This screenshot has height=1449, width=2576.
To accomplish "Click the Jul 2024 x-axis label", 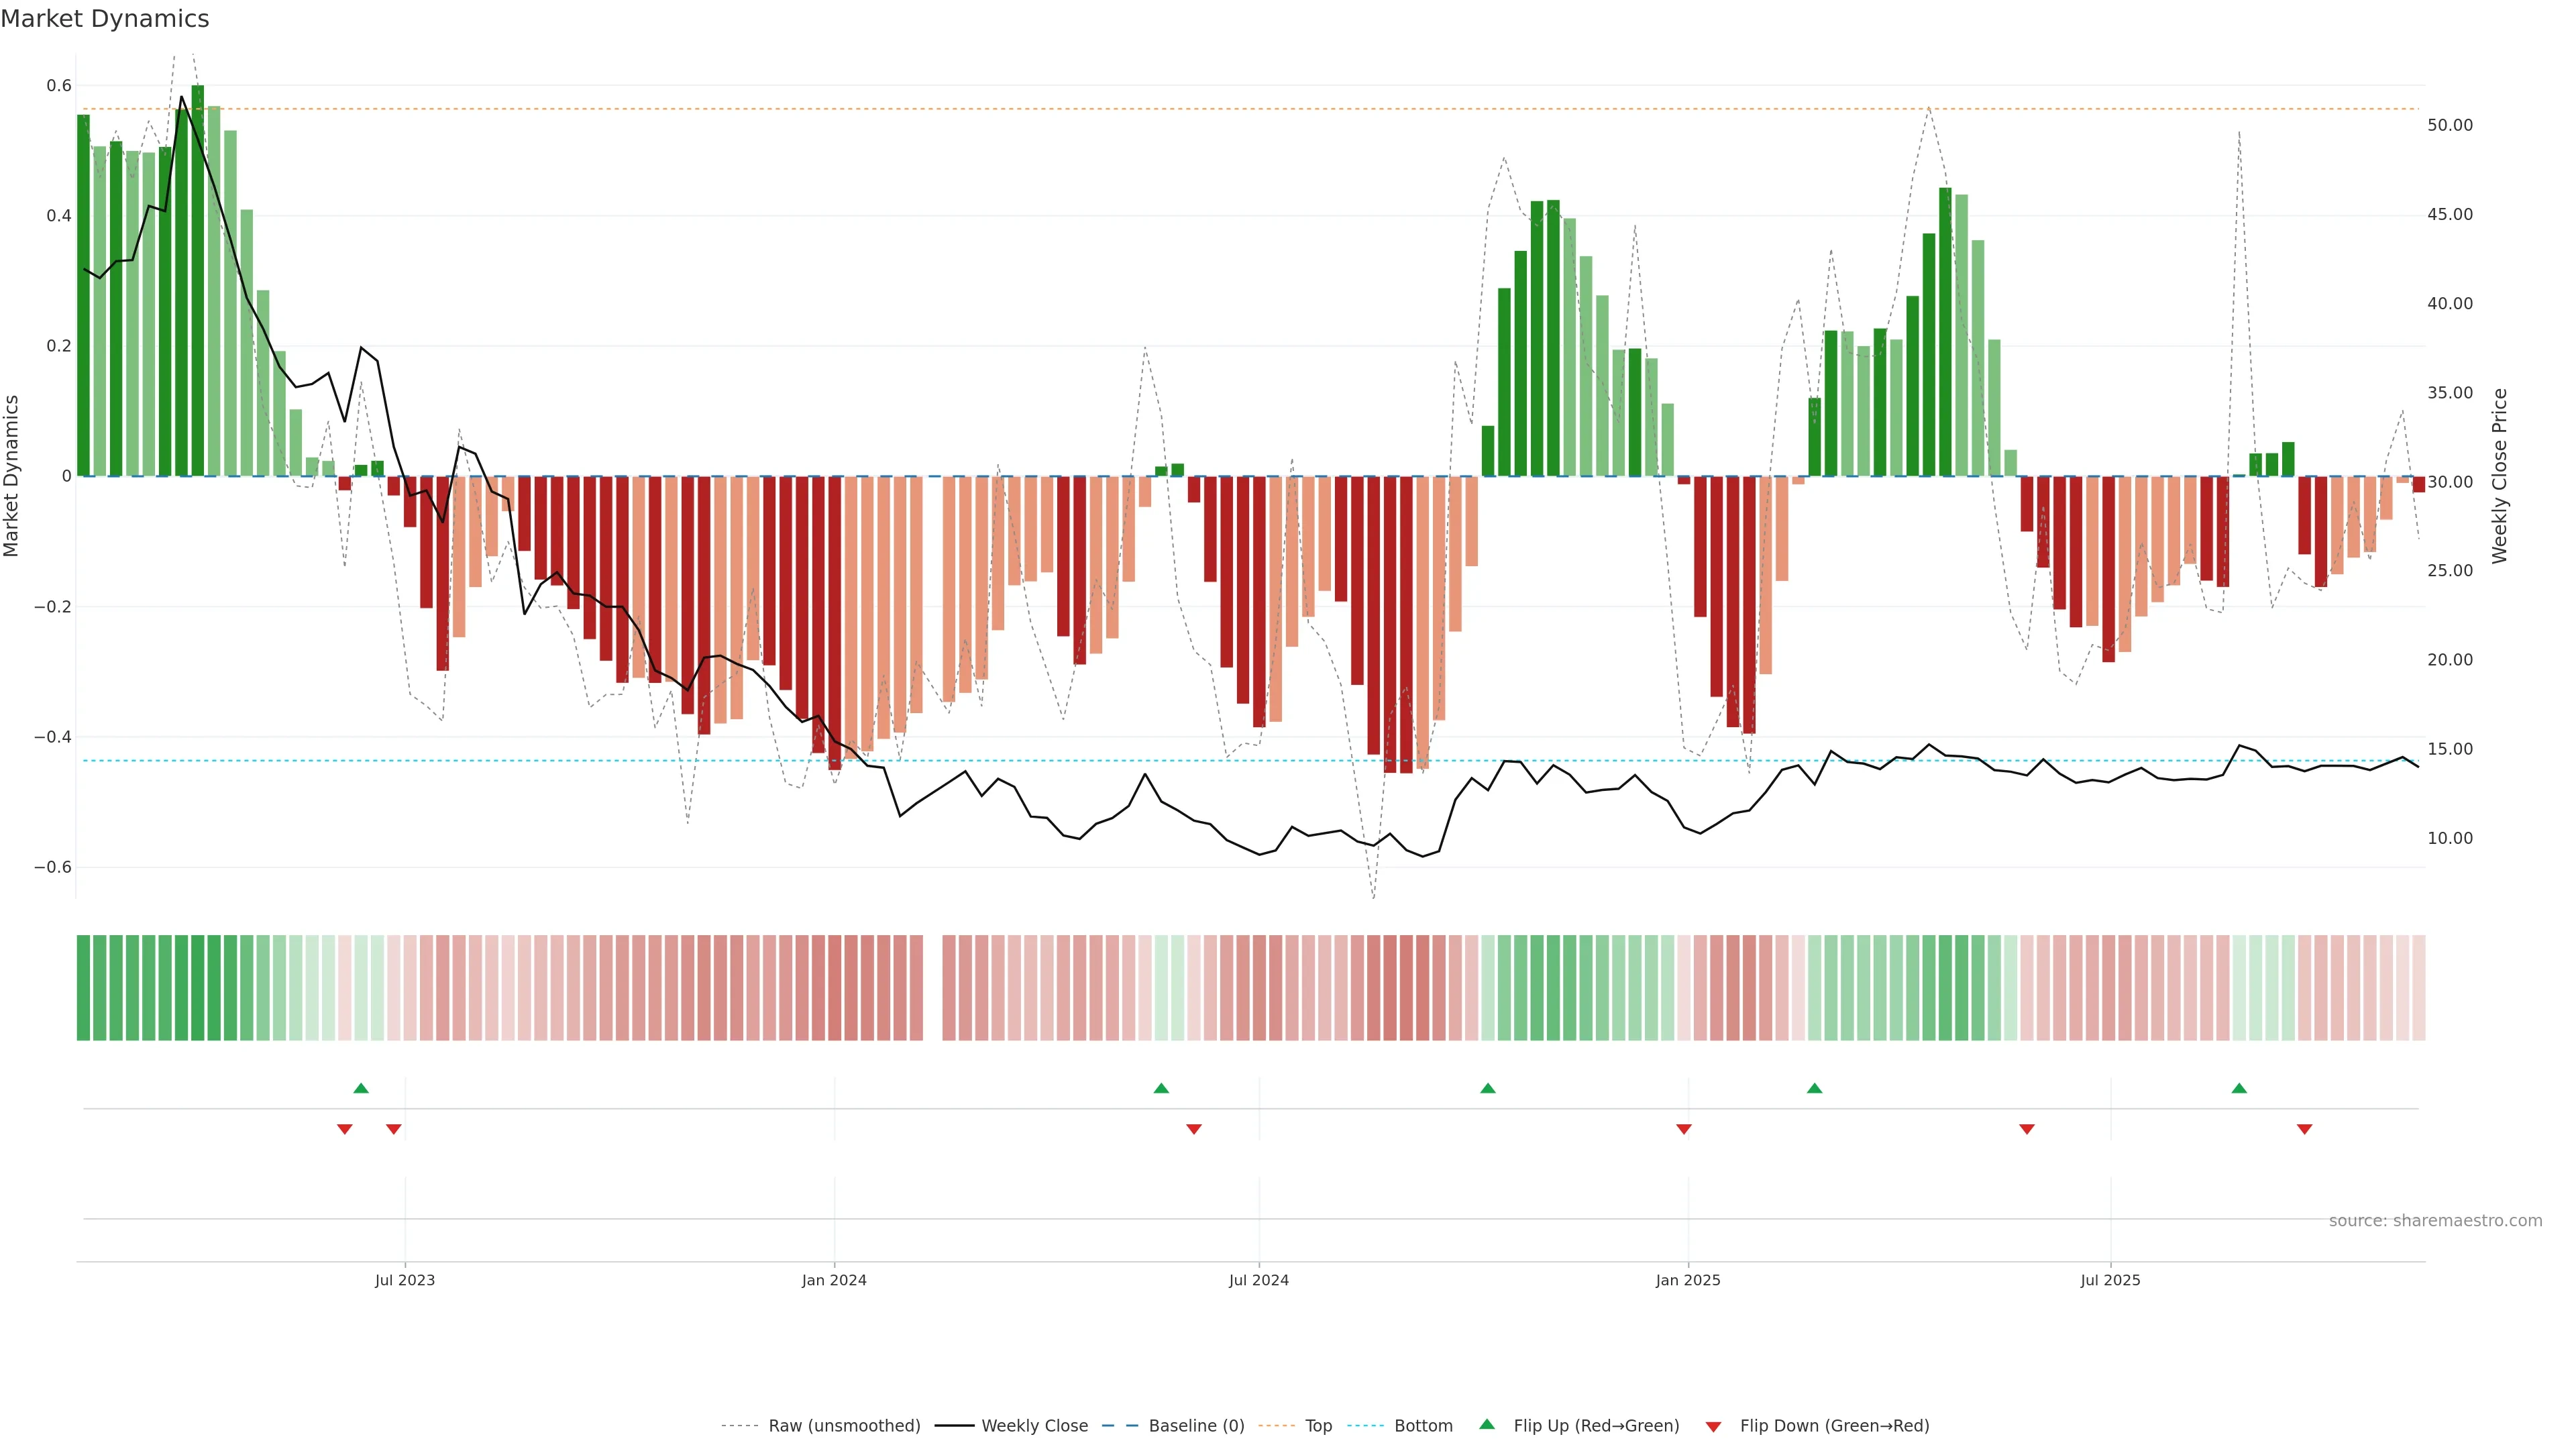I will coord(1258,1280).
